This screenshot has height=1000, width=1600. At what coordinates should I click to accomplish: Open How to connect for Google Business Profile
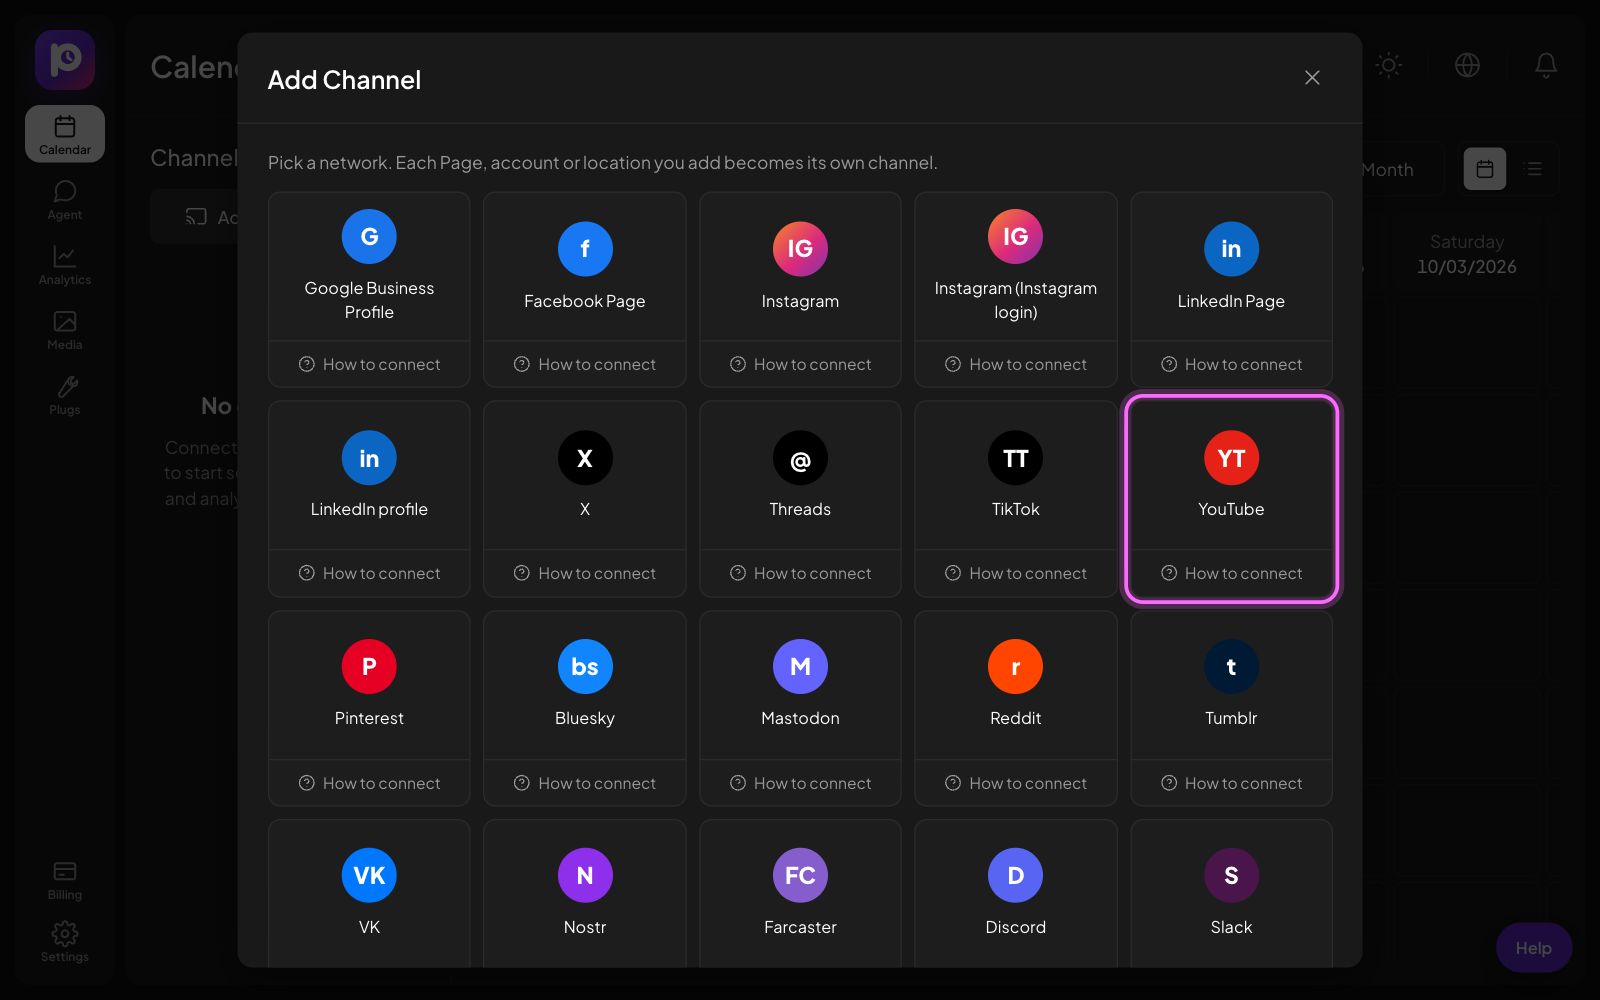point(369,364)
